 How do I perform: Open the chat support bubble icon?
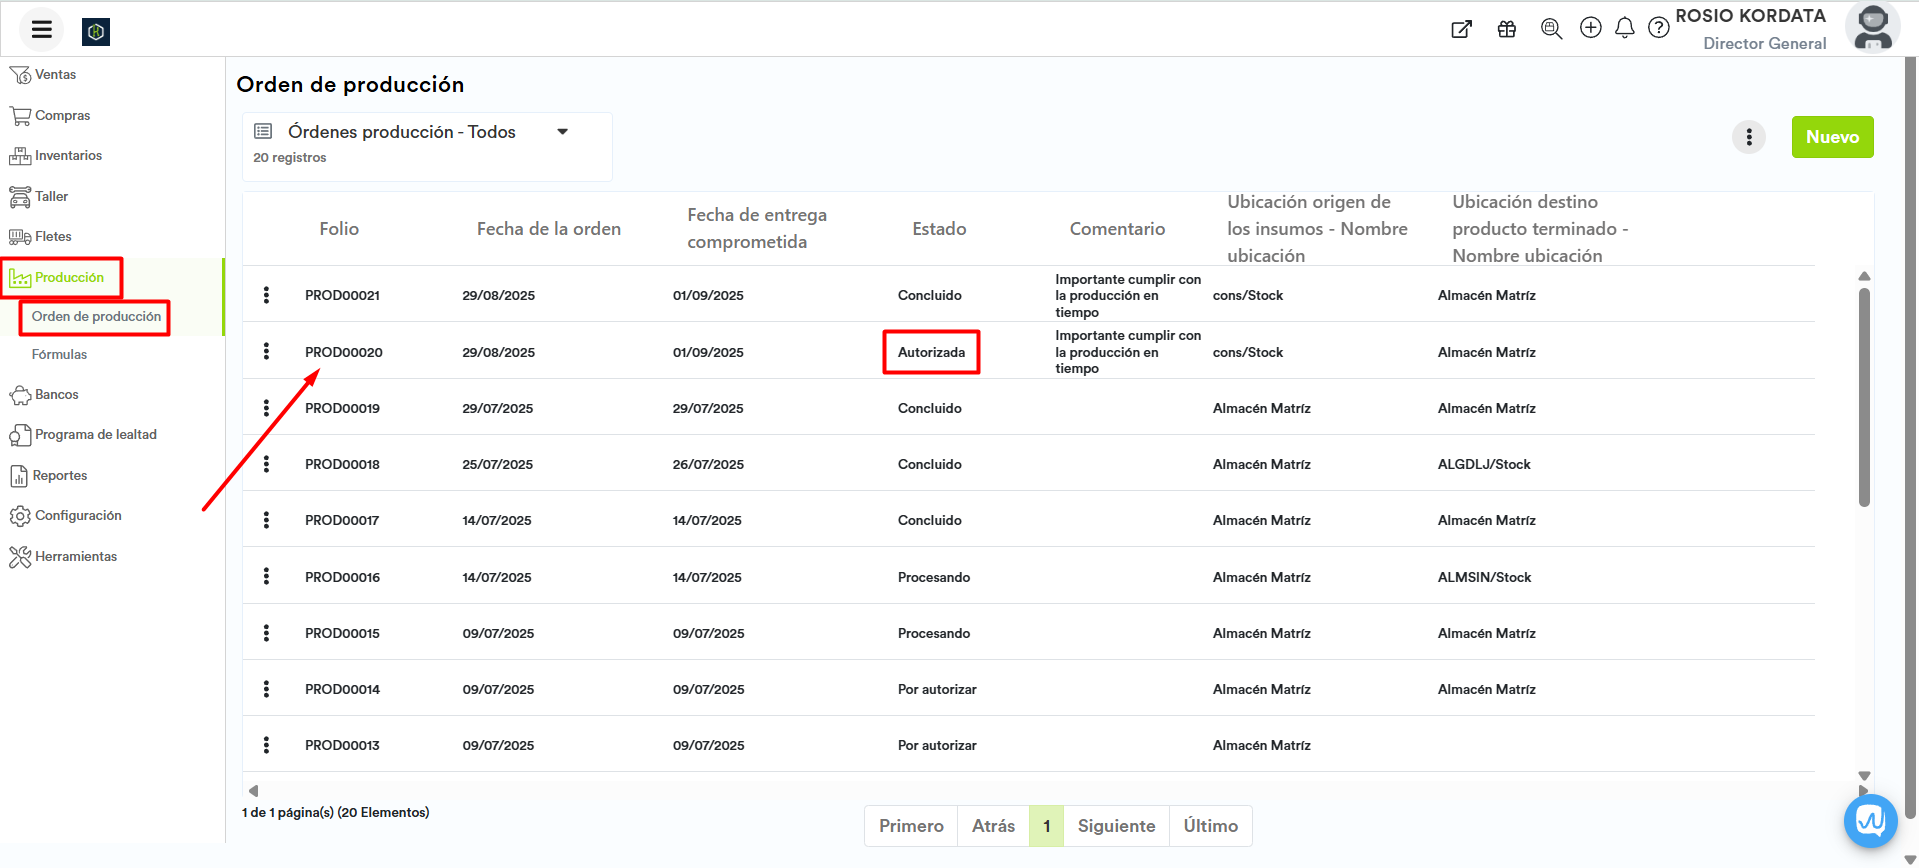click(x=1870, y=821)
